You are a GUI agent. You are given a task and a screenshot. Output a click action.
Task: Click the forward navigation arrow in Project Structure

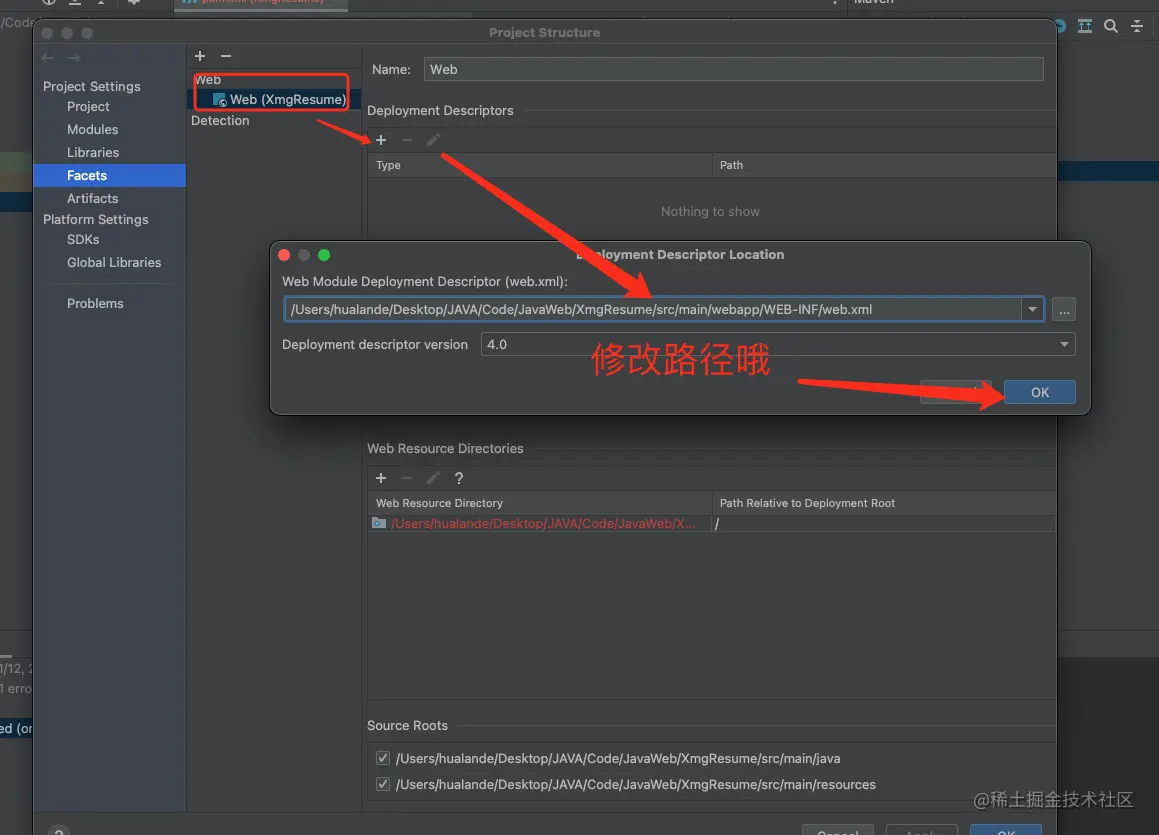pos(75,58)
